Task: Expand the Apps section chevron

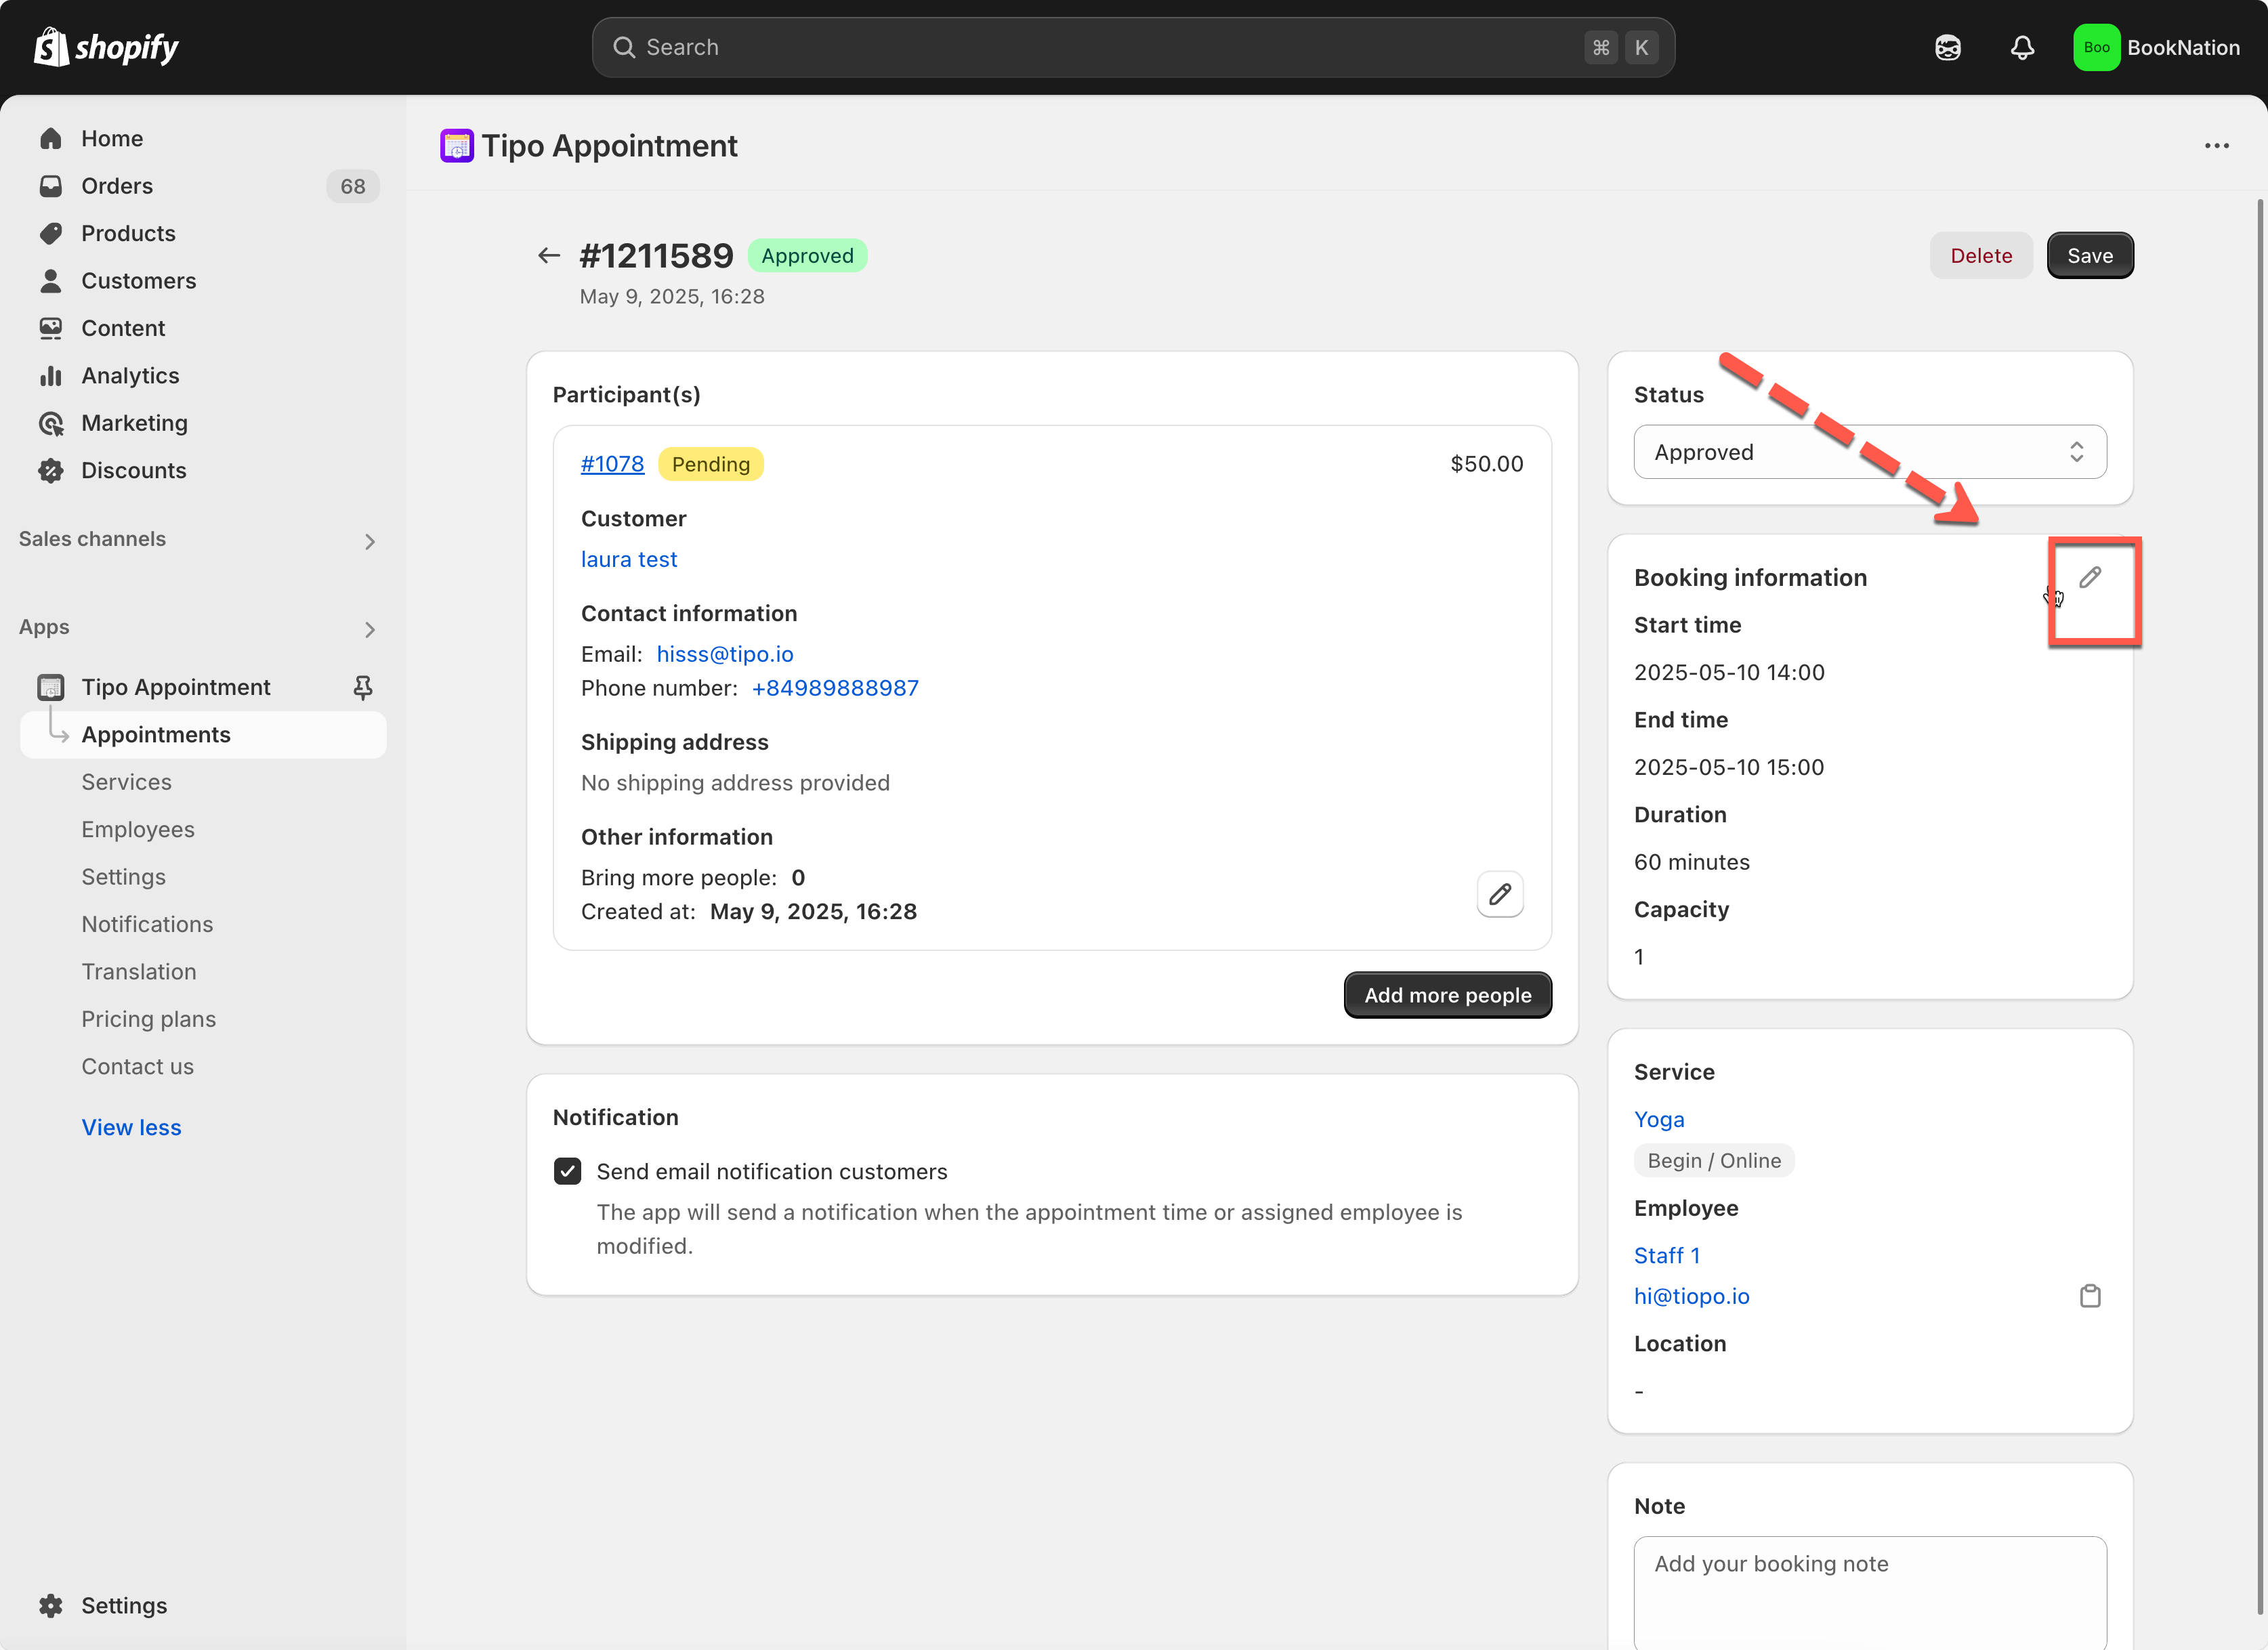Action: coord(369,629)
